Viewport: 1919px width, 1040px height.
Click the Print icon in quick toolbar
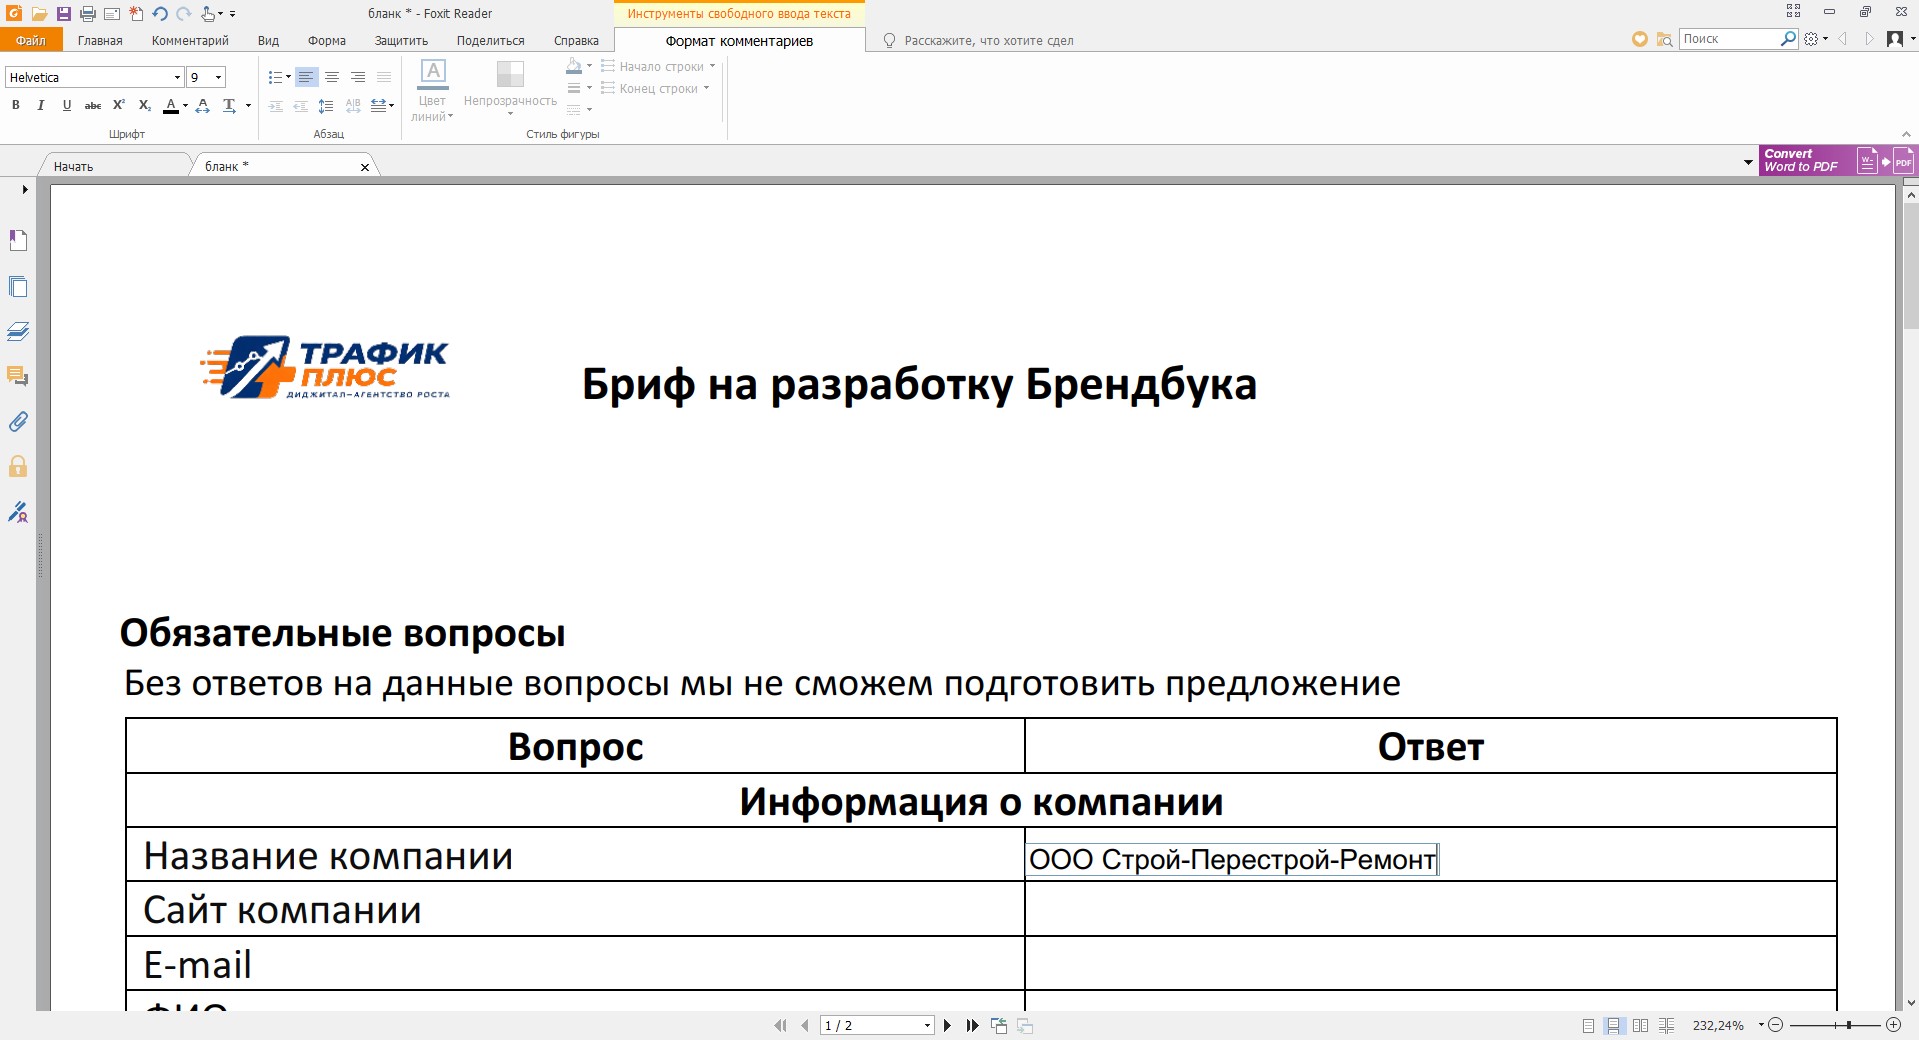tap(88, 14)
